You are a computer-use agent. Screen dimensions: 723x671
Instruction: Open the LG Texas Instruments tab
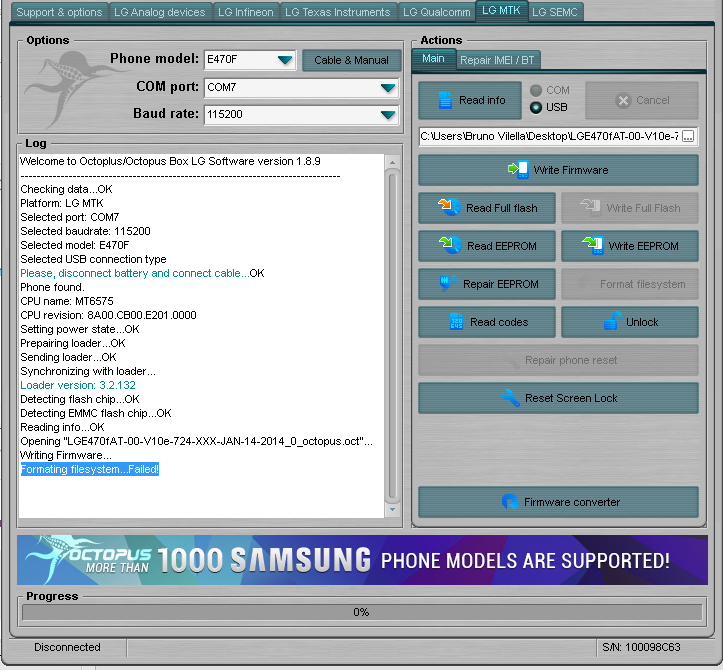pyautogui.click(x=337, y=12)
